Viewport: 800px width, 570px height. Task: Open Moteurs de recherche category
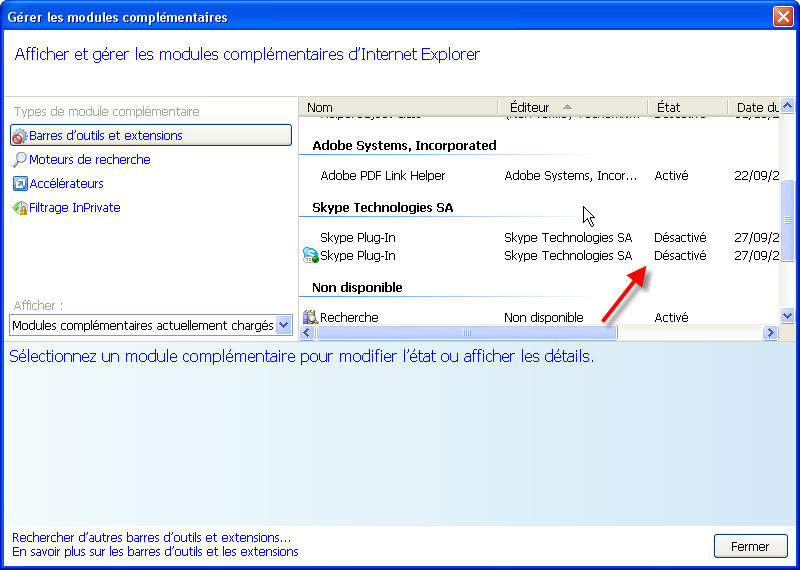pyautogui.click(x=89, y=160)
